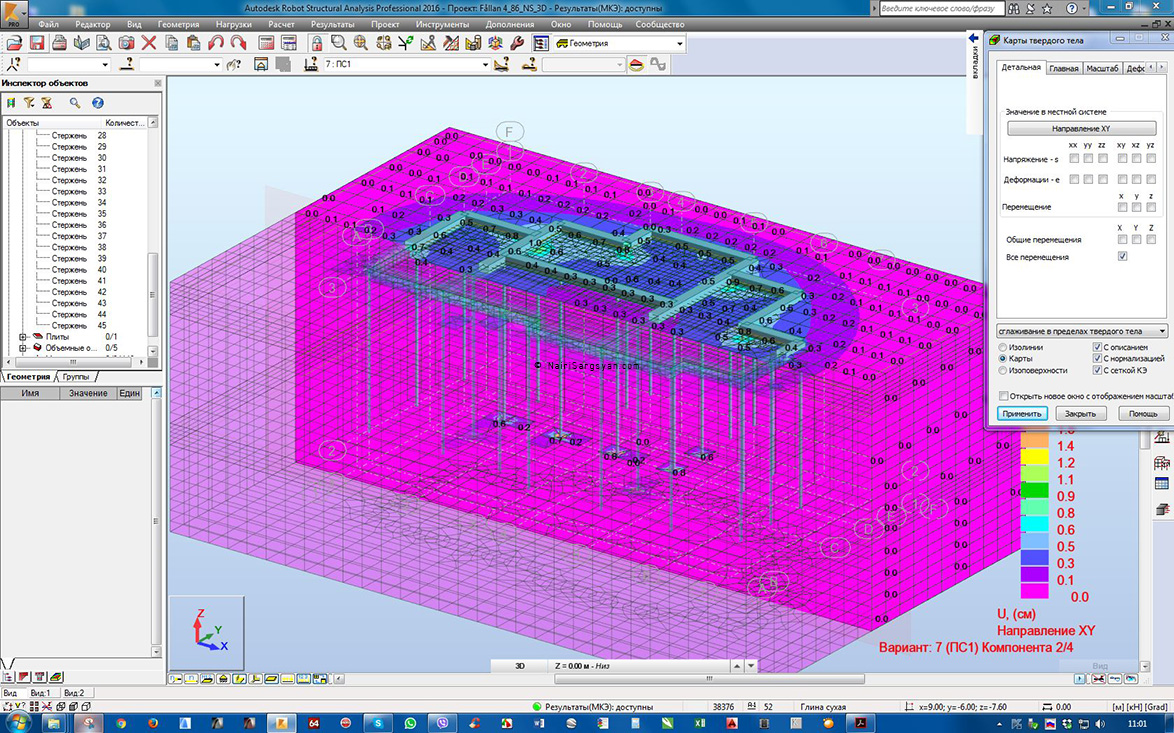Click the red-yellow result maps icon
This screenshot has width=1174, height=733.
point(636,64)
